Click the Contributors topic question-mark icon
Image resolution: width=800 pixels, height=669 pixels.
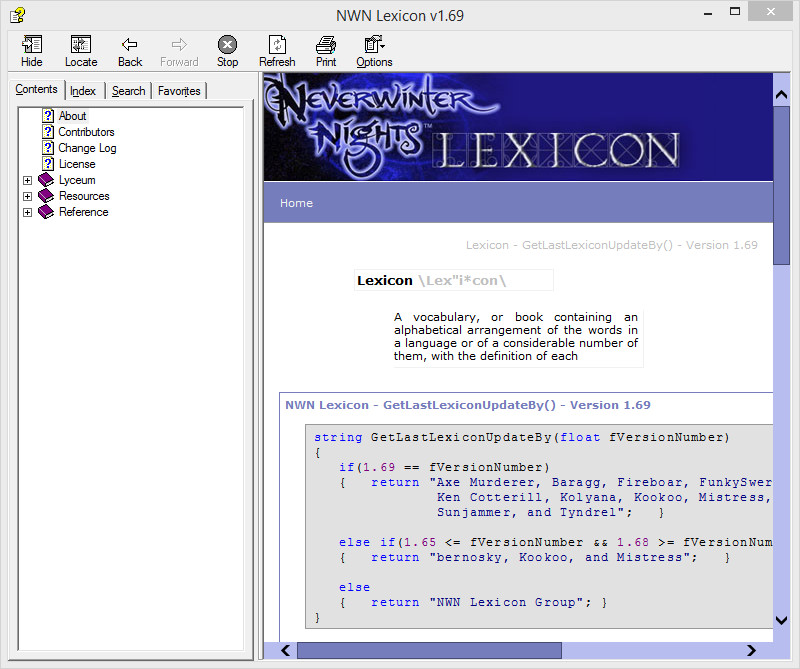click(x=48, y=132)
